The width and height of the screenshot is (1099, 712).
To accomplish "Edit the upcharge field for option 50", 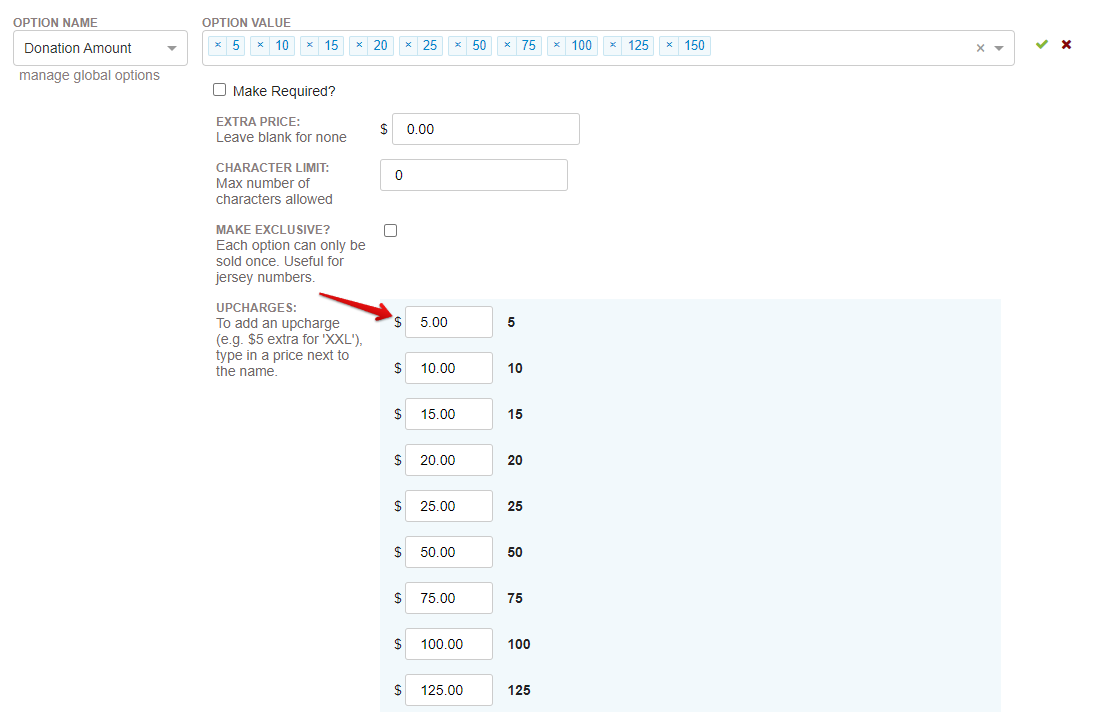I will 449,552.
